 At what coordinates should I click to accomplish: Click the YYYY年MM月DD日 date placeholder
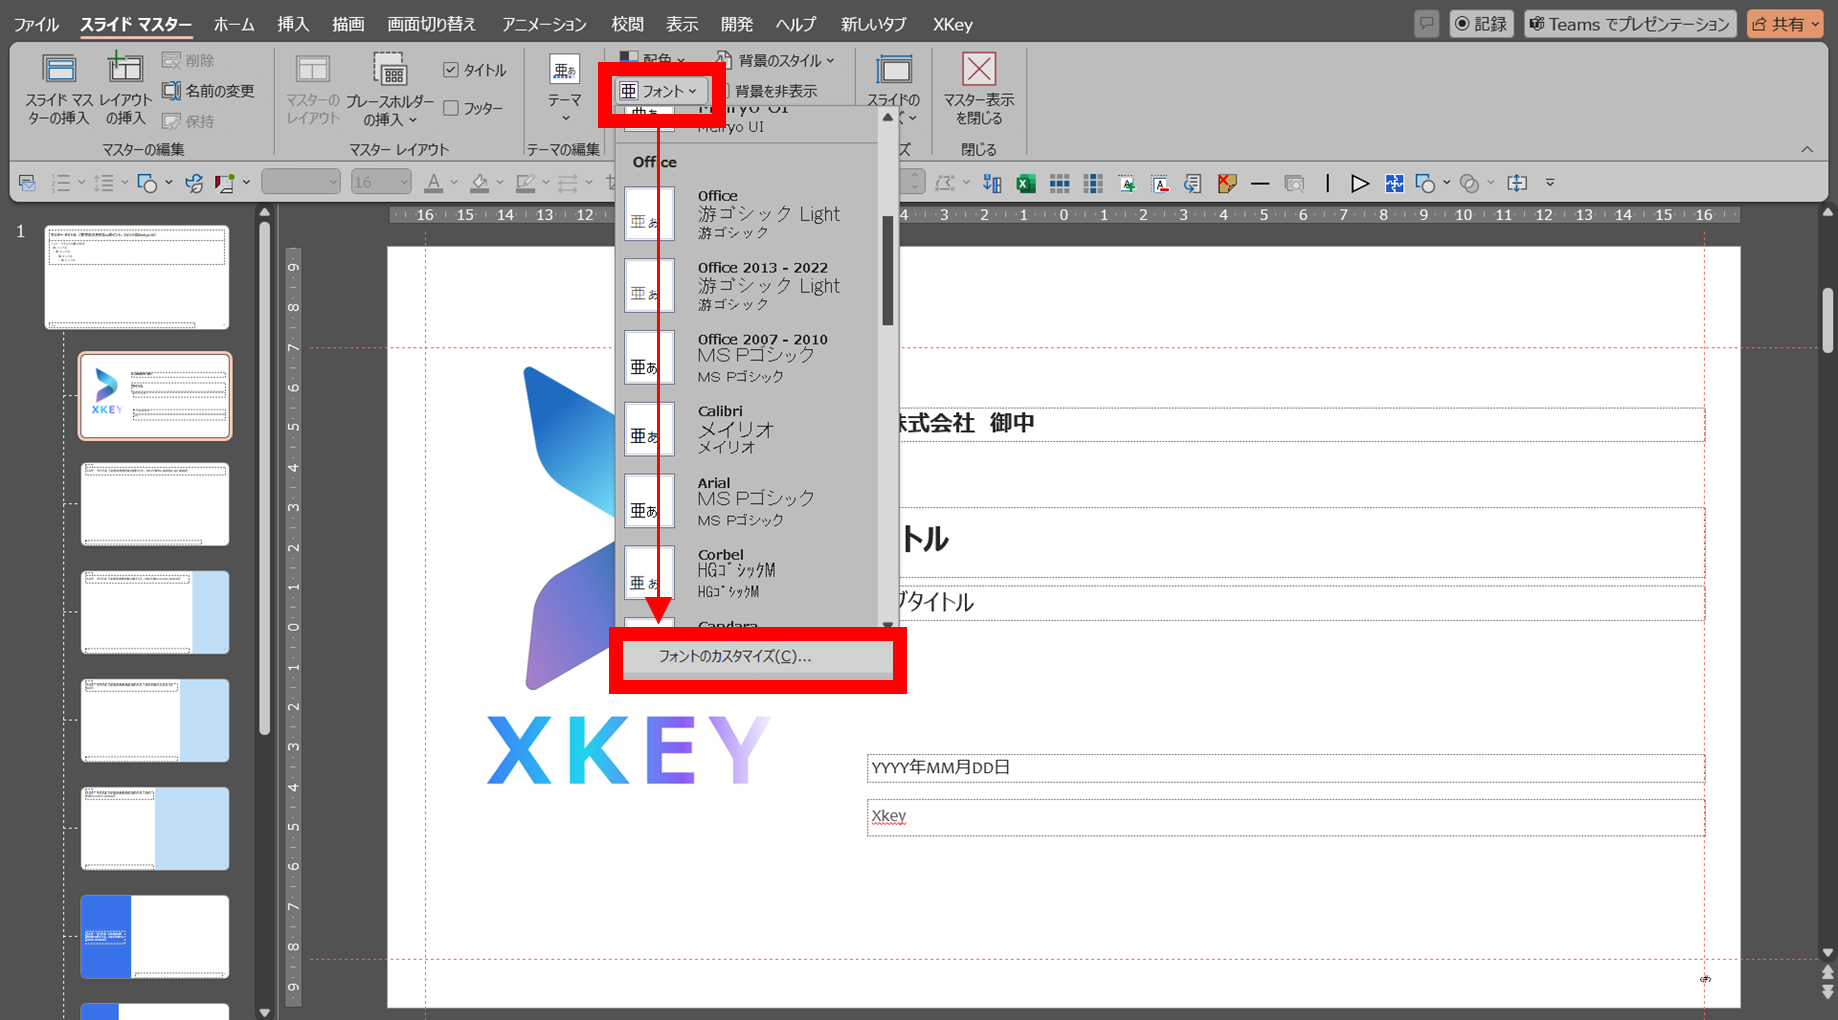pos(1285,768)
